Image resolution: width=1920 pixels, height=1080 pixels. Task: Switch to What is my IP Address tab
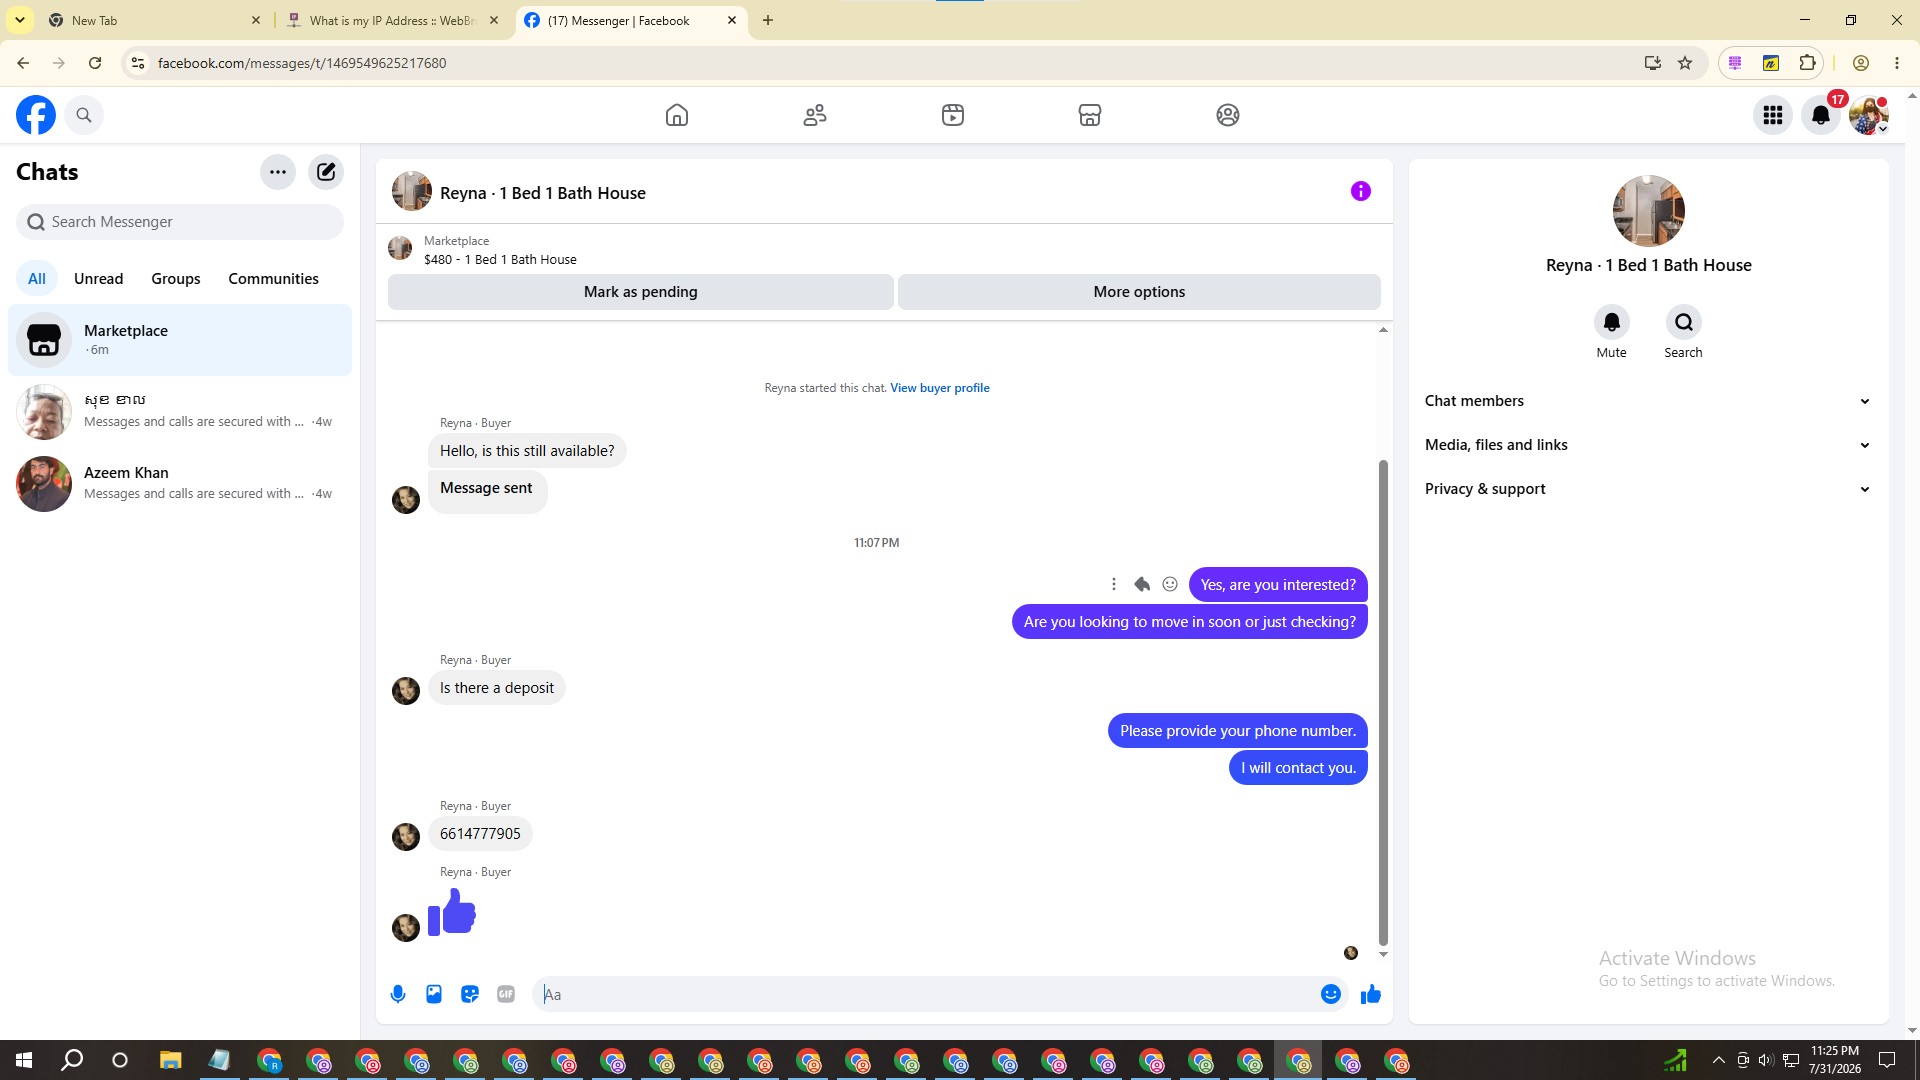point(394,21)
